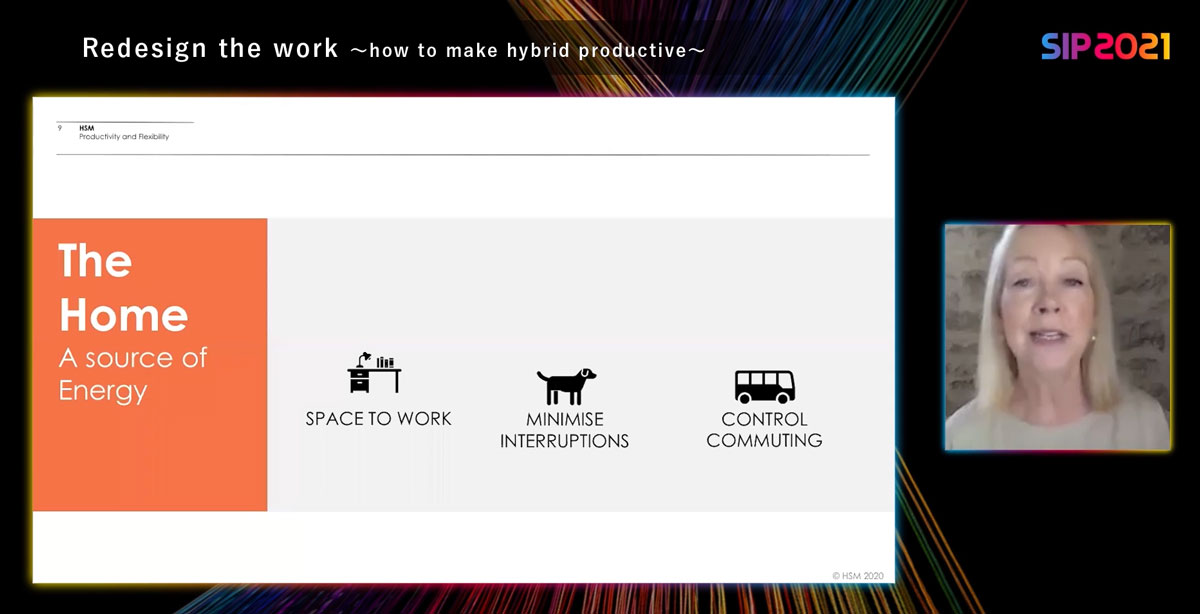The width and height of the screenshot is (1200, 614).
Task: Click the desk with lamp icon
Action: tap(374, 373)
